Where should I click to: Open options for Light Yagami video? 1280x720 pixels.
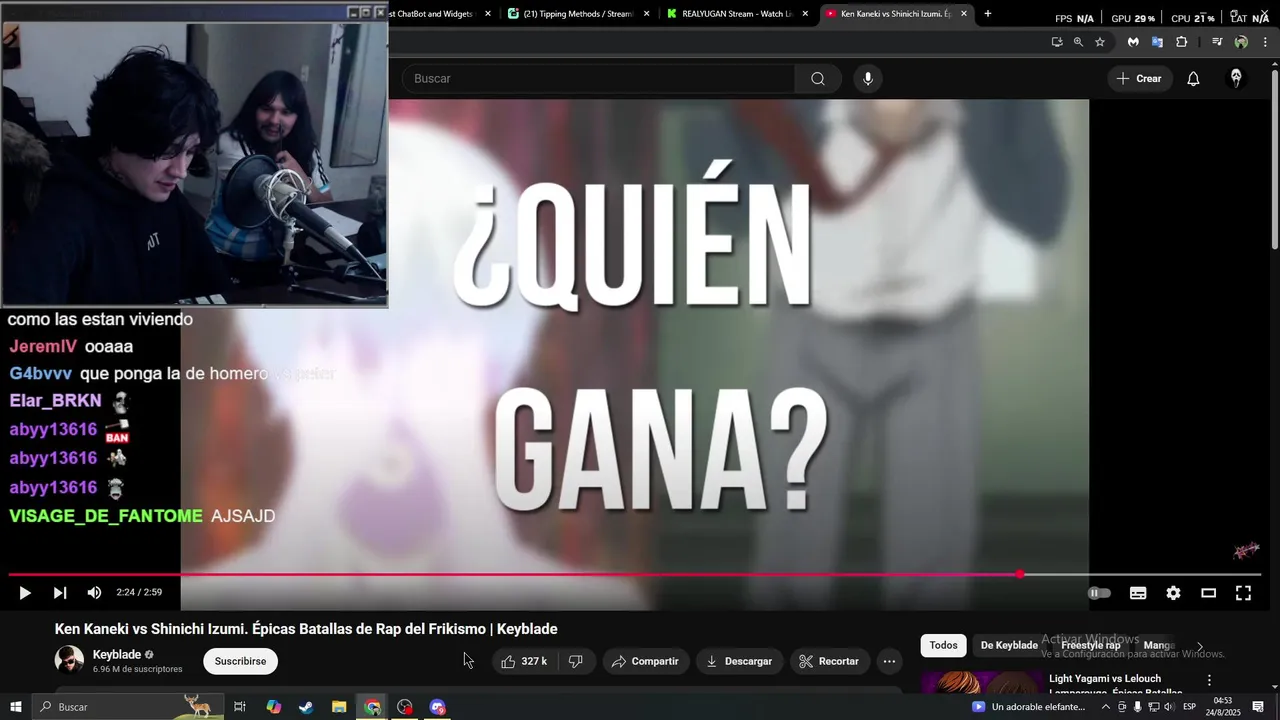(x=1209, y=680)
